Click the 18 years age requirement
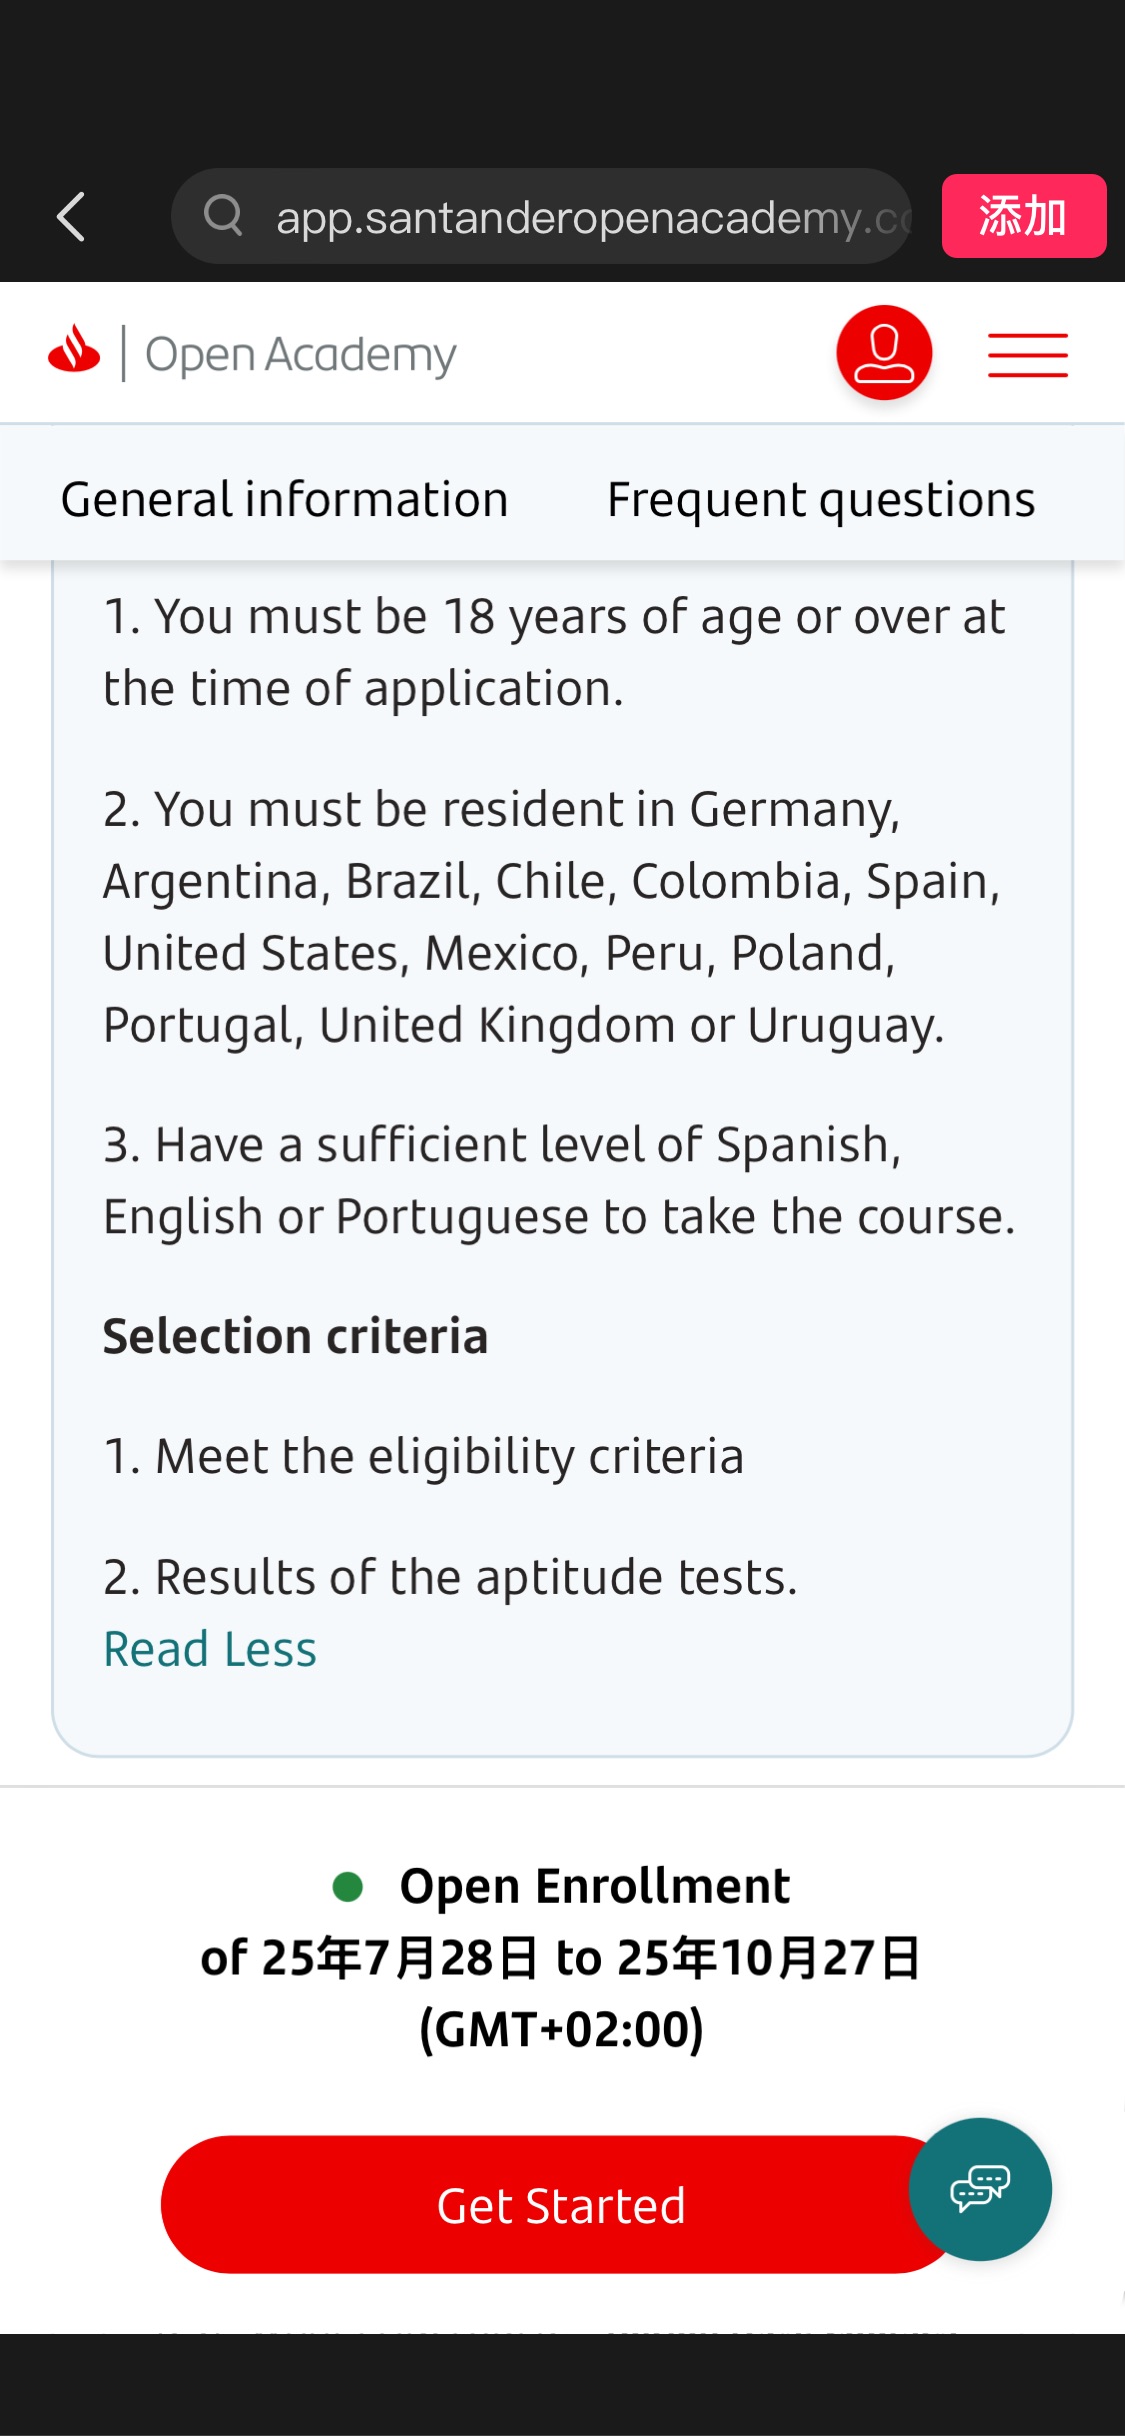This screenshot has height=2436, width=1125. pos(555,652)
